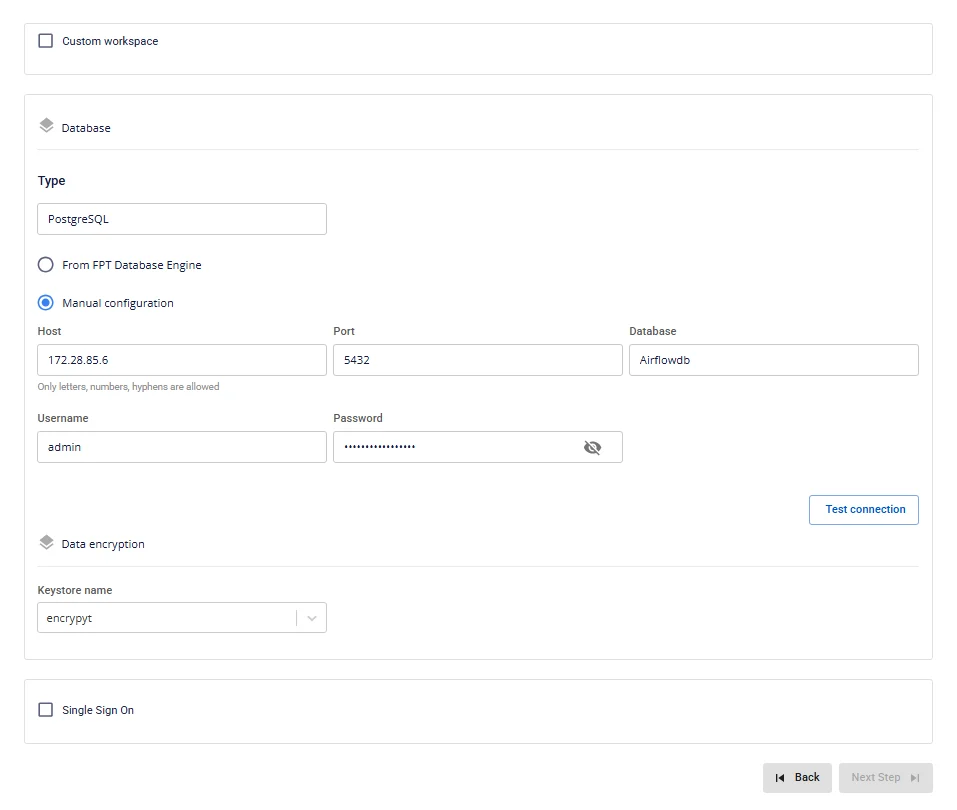Image resolution: width=957 pixels, height=810 pixels.
Task: Enable the Custom workspace checkbox
Action: [46, 41]
